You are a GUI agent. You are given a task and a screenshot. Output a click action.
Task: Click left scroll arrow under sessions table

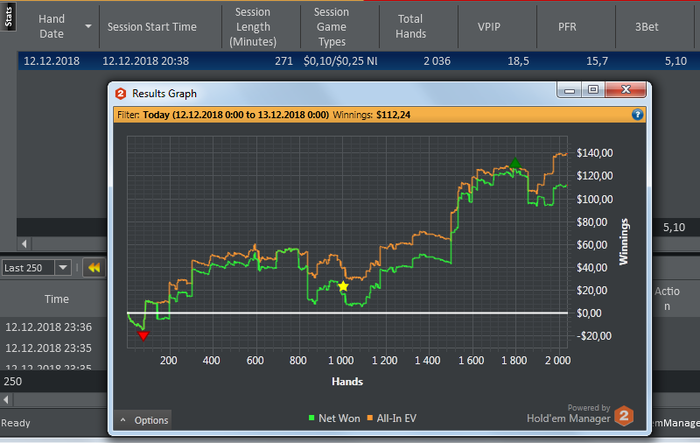click(x=25, y=244)
